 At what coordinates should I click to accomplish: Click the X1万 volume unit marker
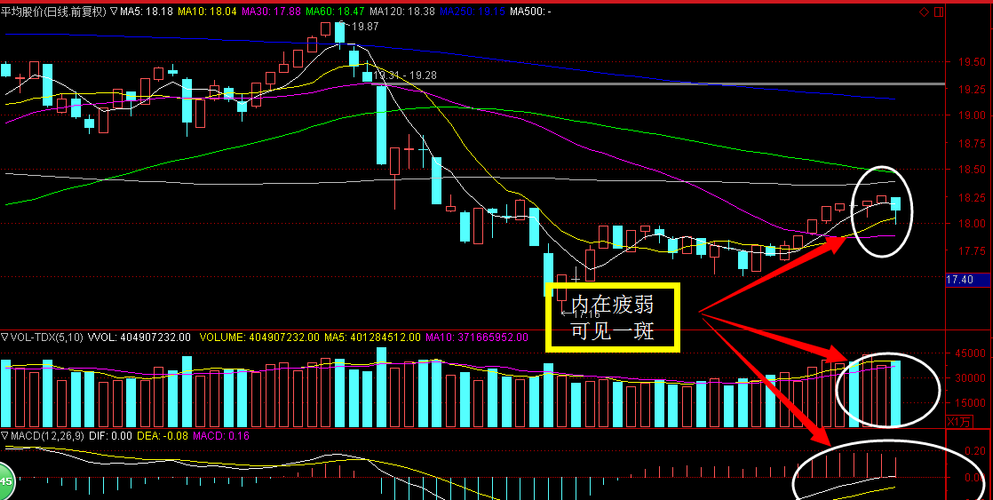(x=958, y=422)
